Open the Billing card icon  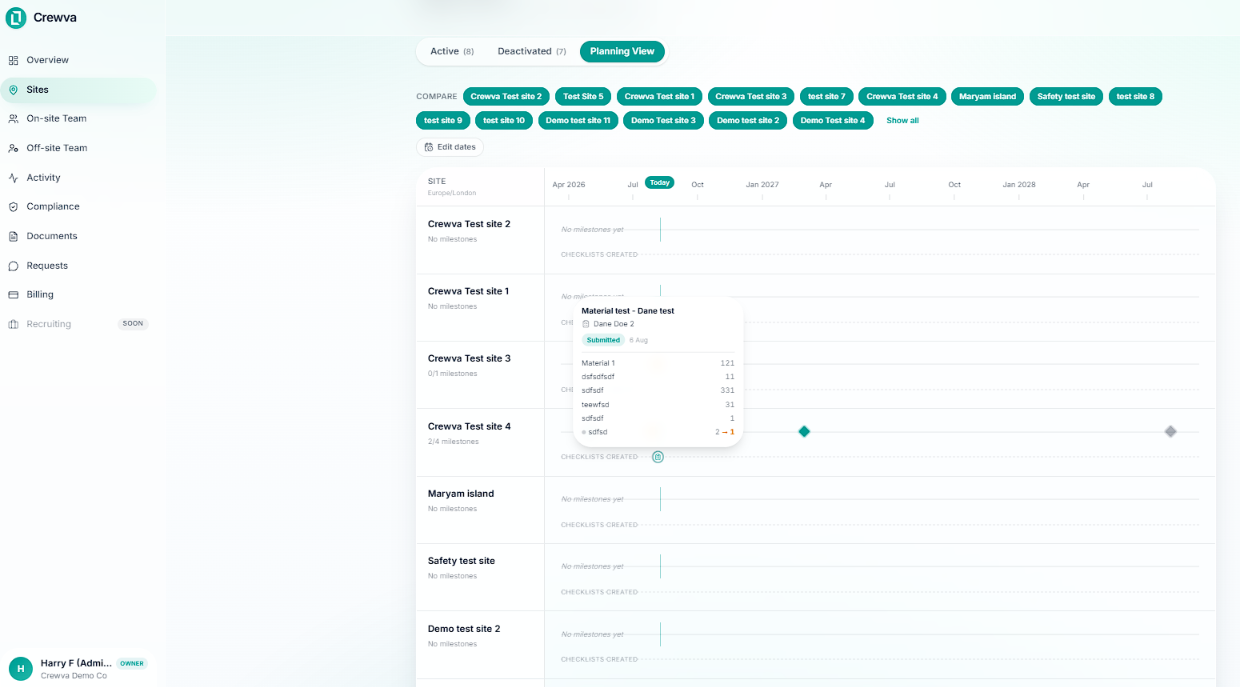[x=13, y=295]
